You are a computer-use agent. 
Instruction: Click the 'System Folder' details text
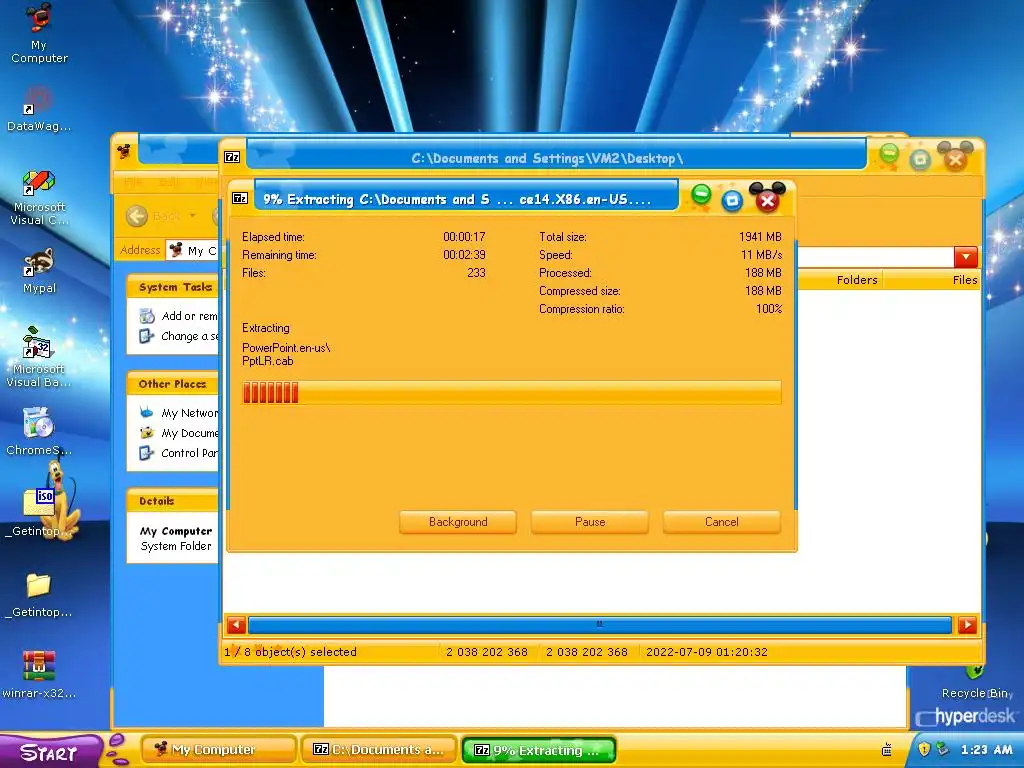click(x=176, y=546)
